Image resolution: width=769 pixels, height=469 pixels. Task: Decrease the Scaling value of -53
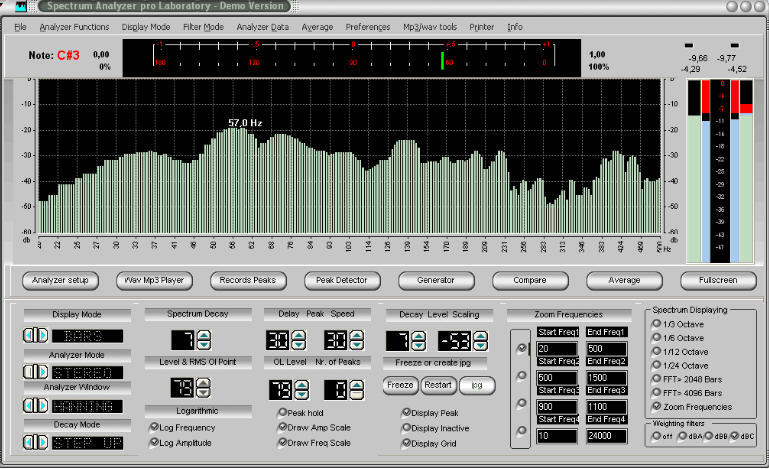click(481, 345)
